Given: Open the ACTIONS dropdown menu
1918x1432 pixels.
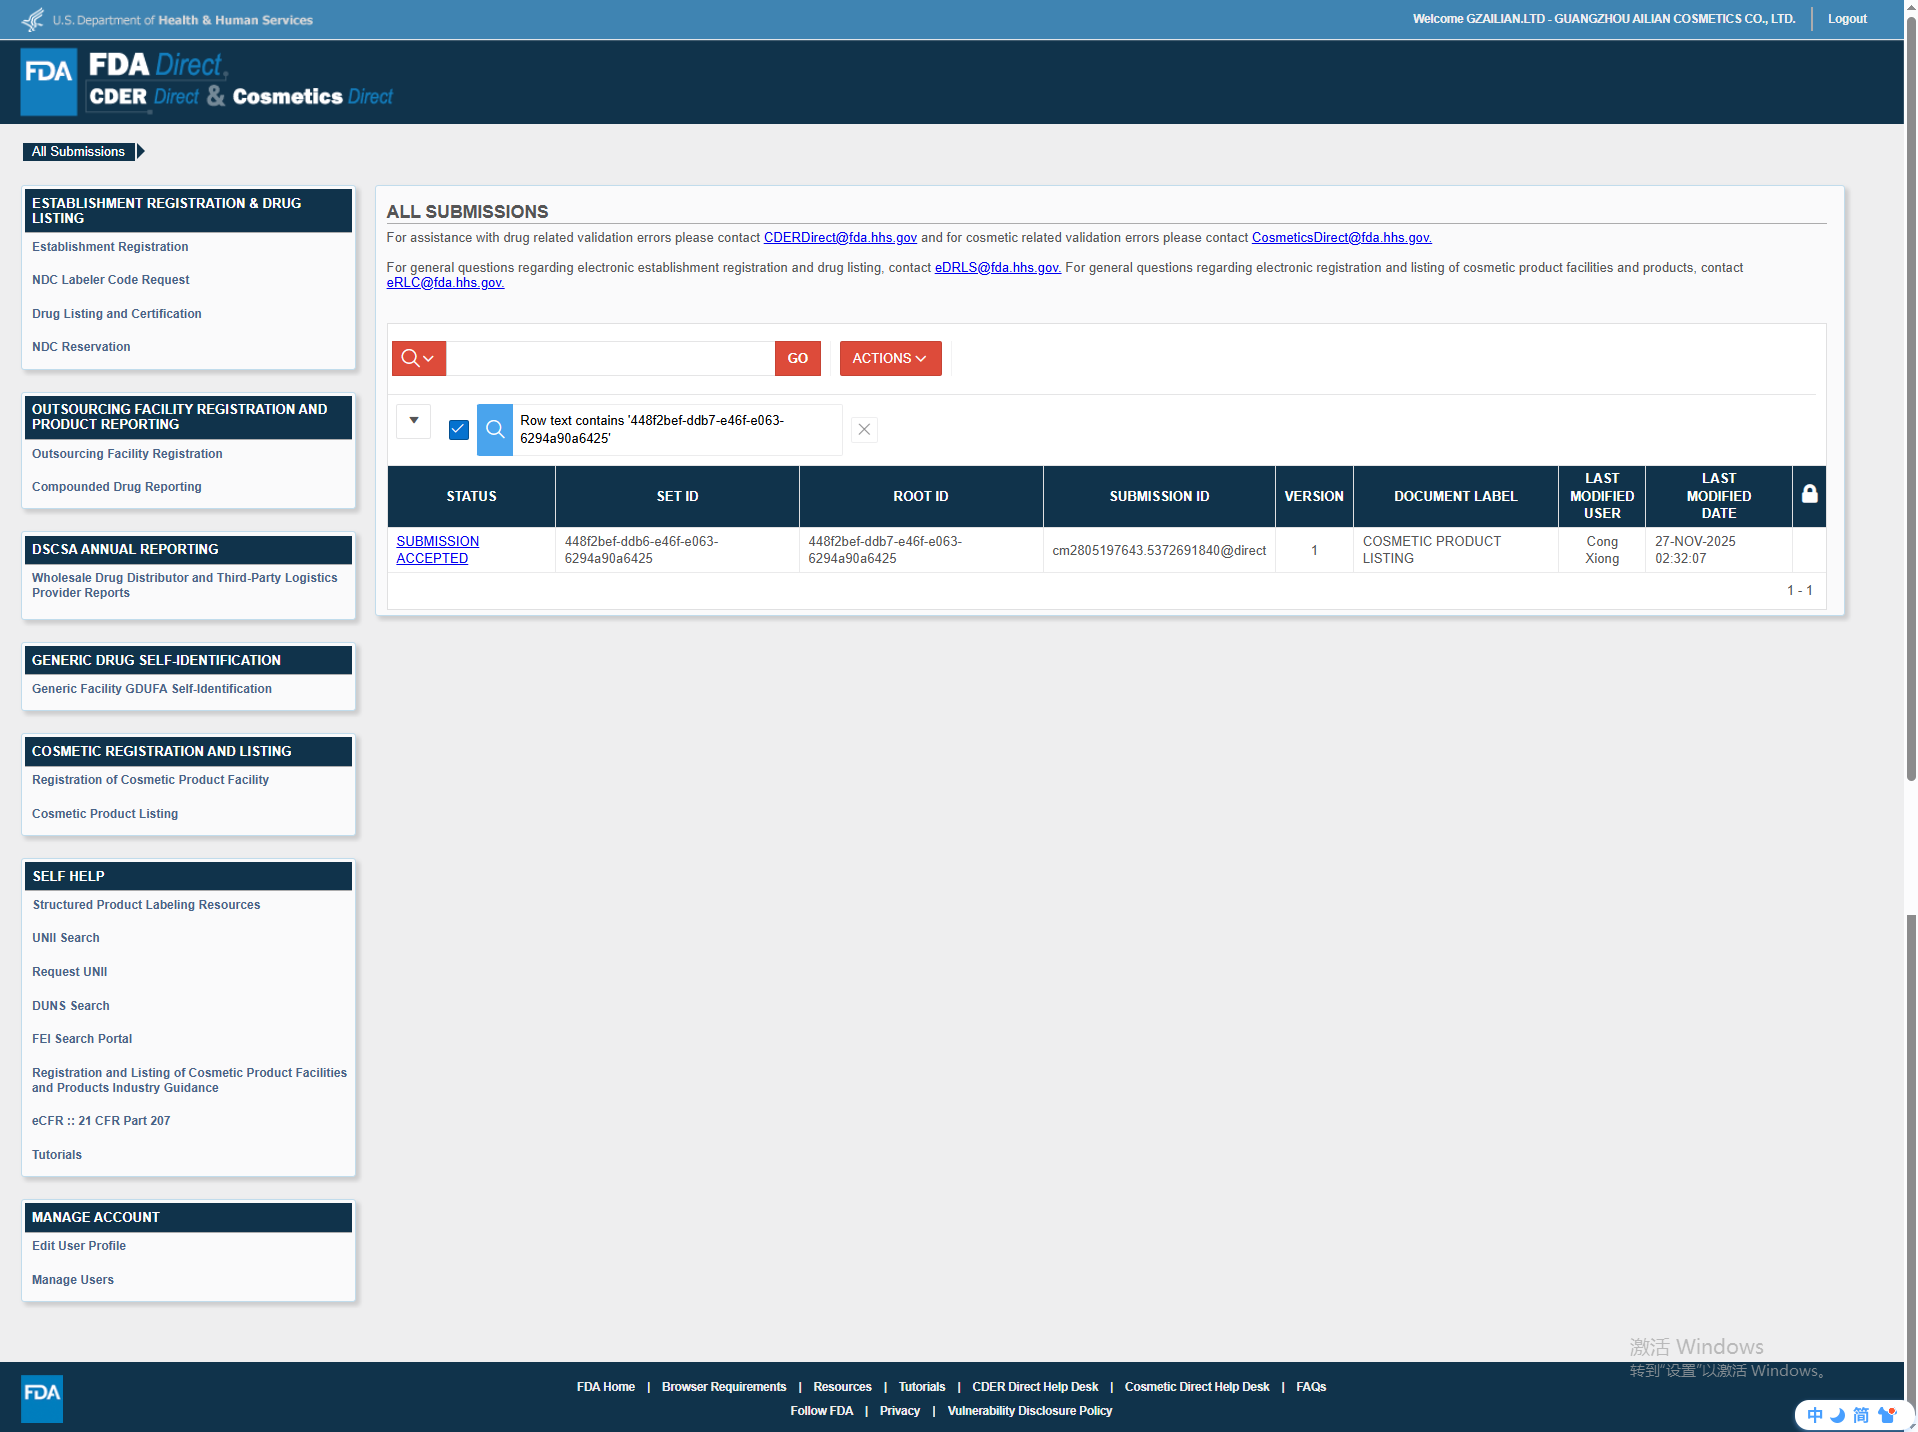Looking at the screenshot, I should point(890,359).
